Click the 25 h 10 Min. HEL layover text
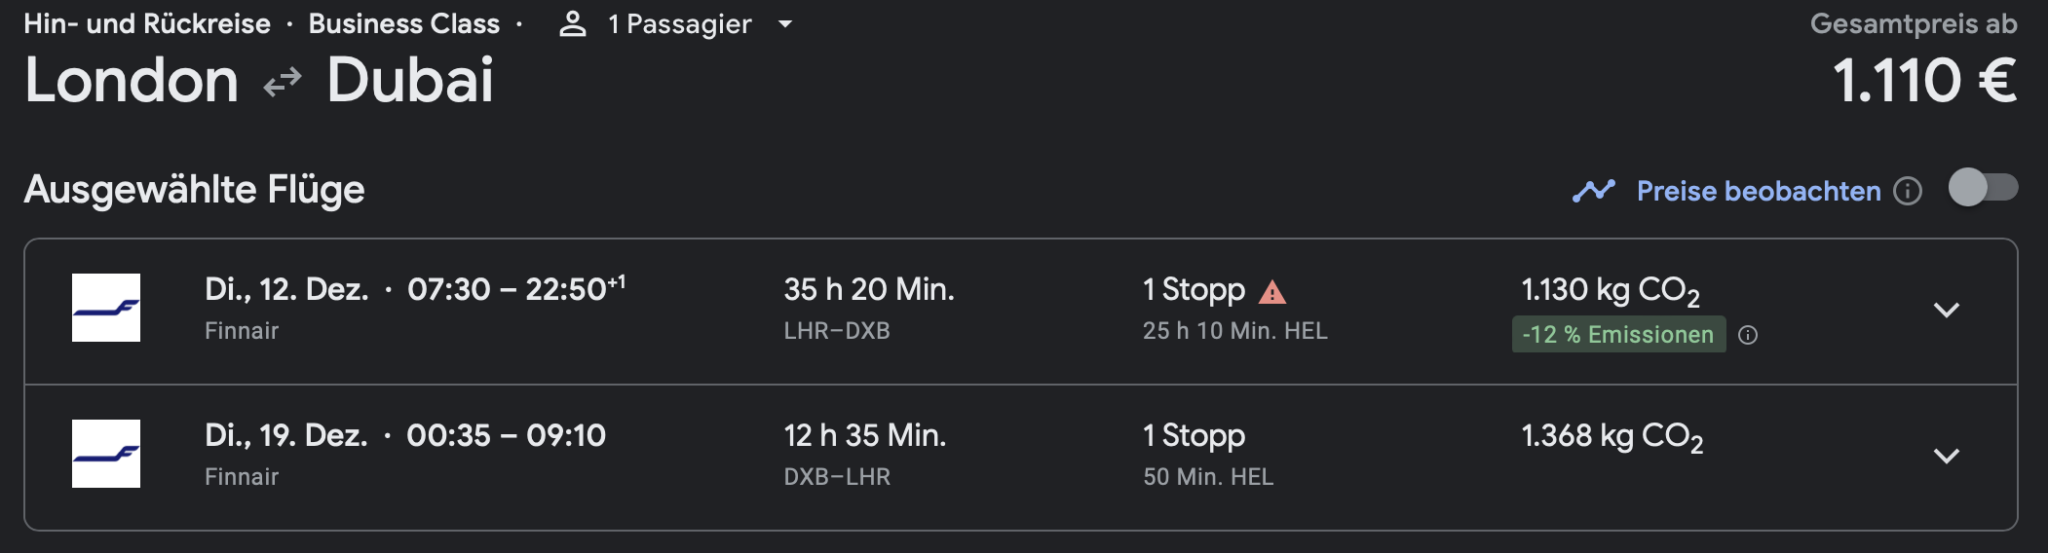The height and width of the screenshot is (553, 2048). click(1235, 331)
